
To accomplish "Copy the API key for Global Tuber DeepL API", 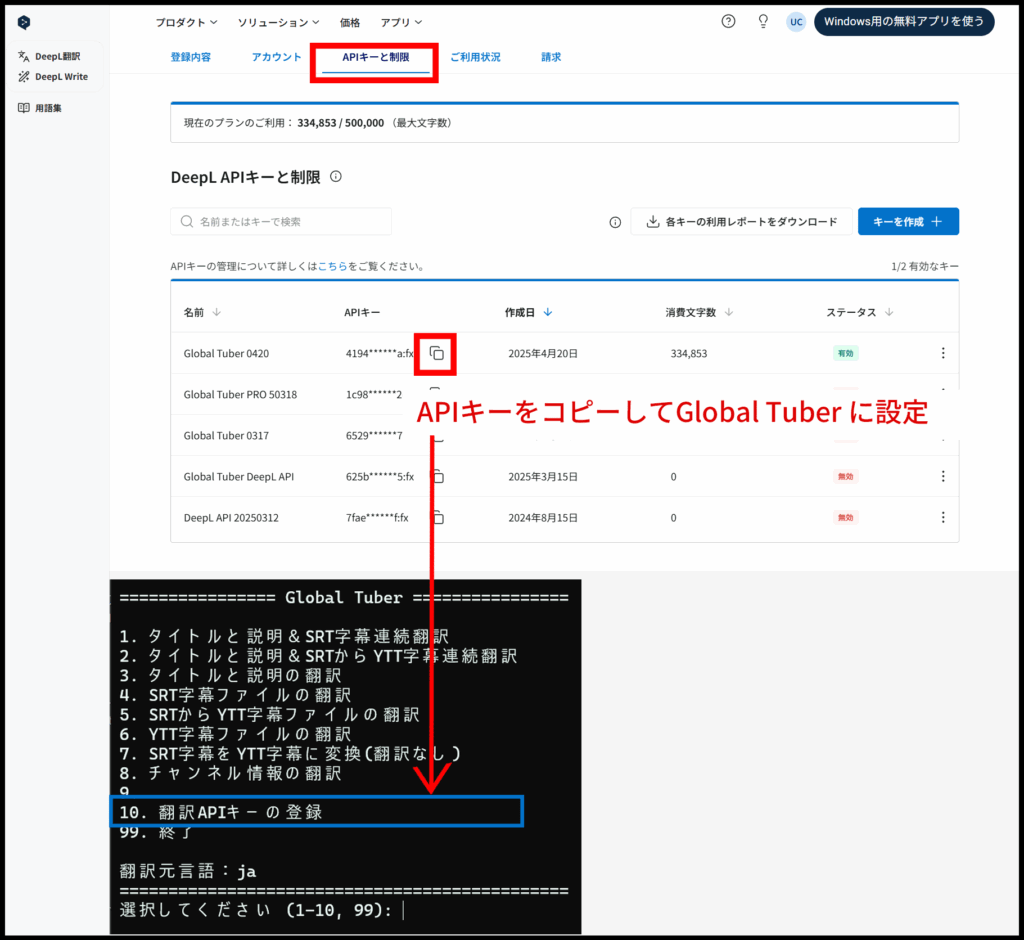I will (x=438, y=477).
